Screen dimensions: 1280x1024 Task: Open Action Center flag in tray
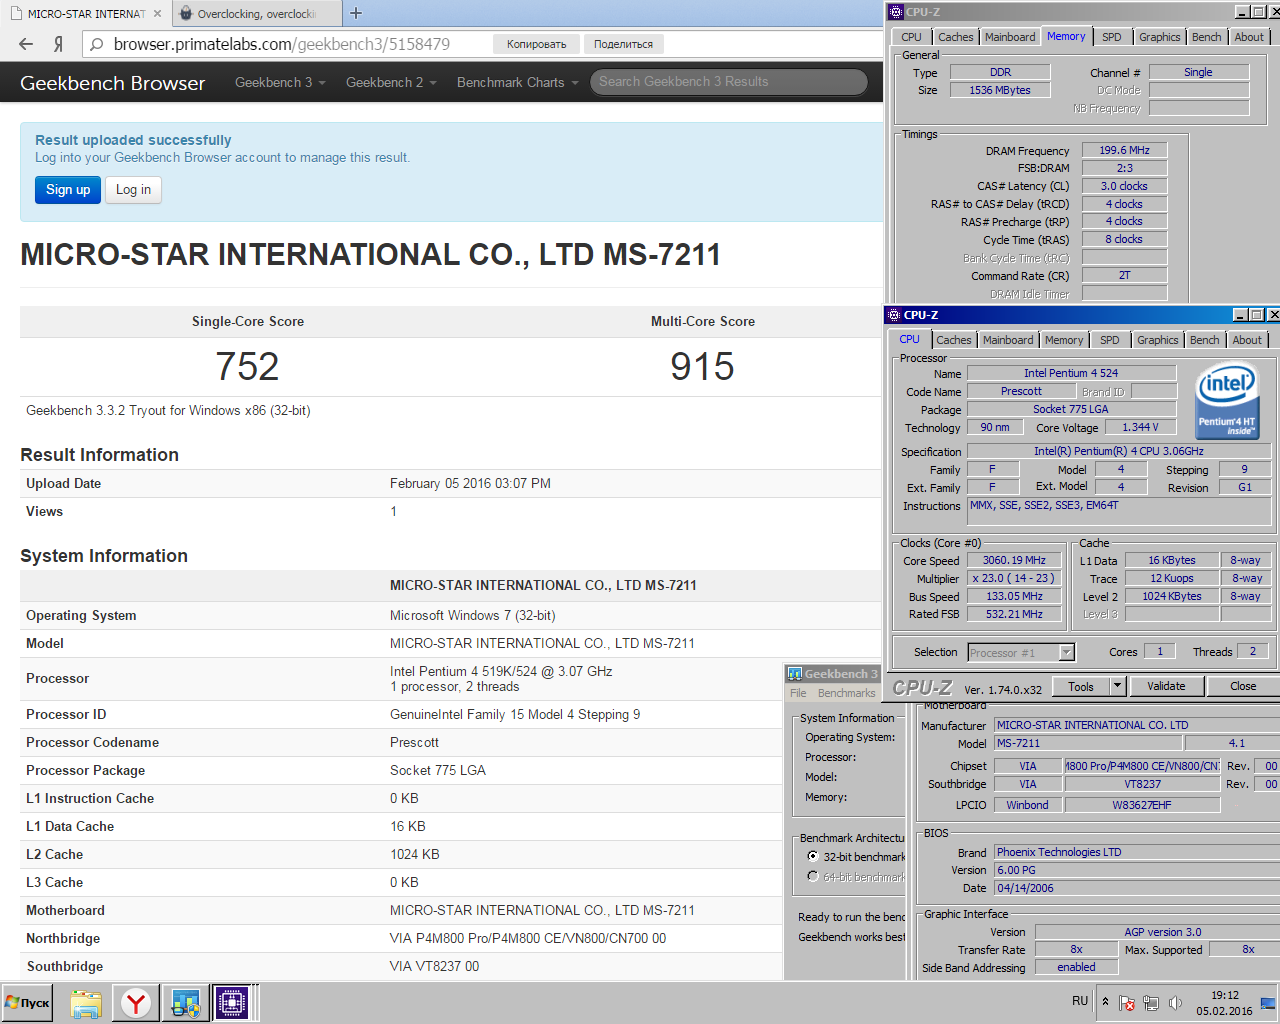point(1127,1002)
